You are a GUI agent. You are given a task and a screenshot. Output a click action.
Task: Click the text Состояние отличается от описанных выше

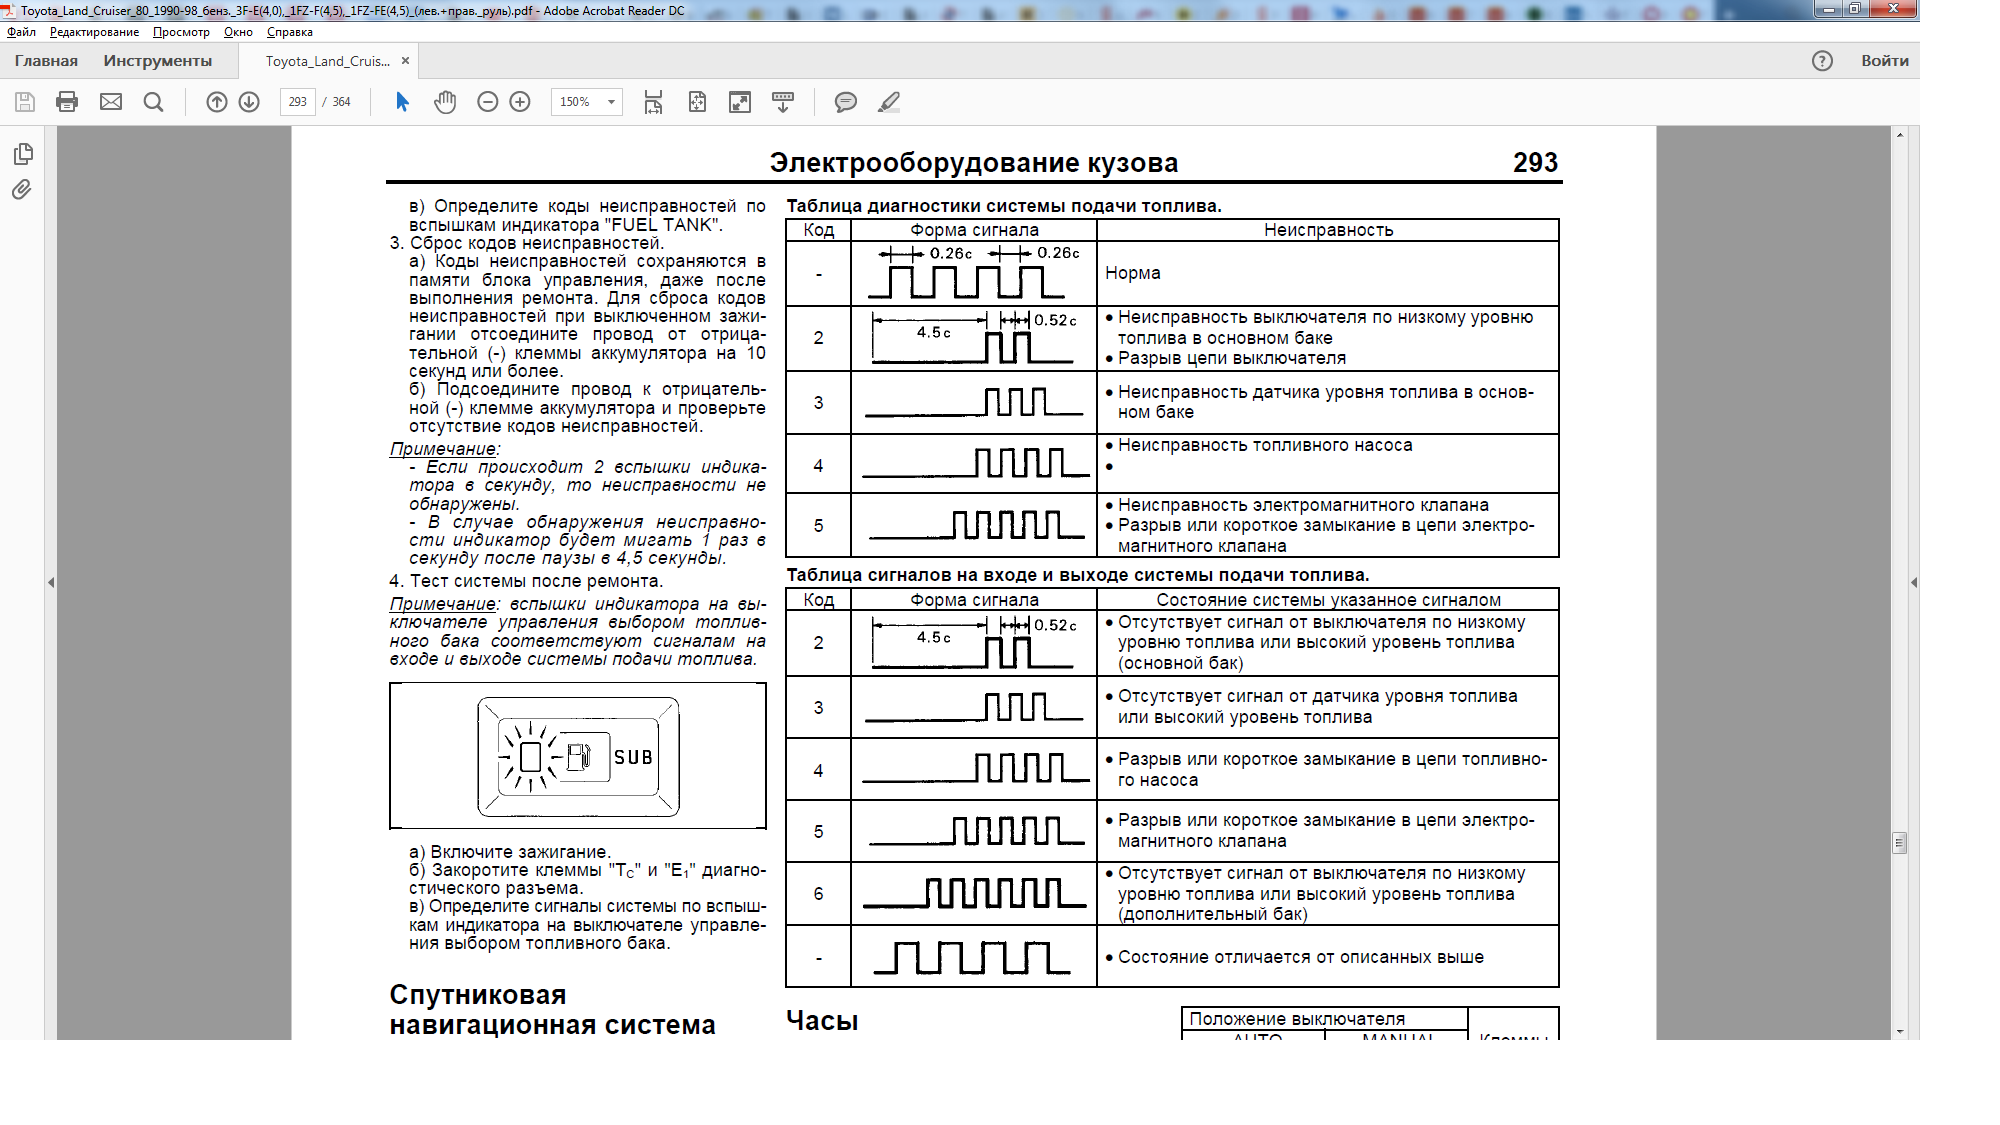click(x=1301, y=957)
